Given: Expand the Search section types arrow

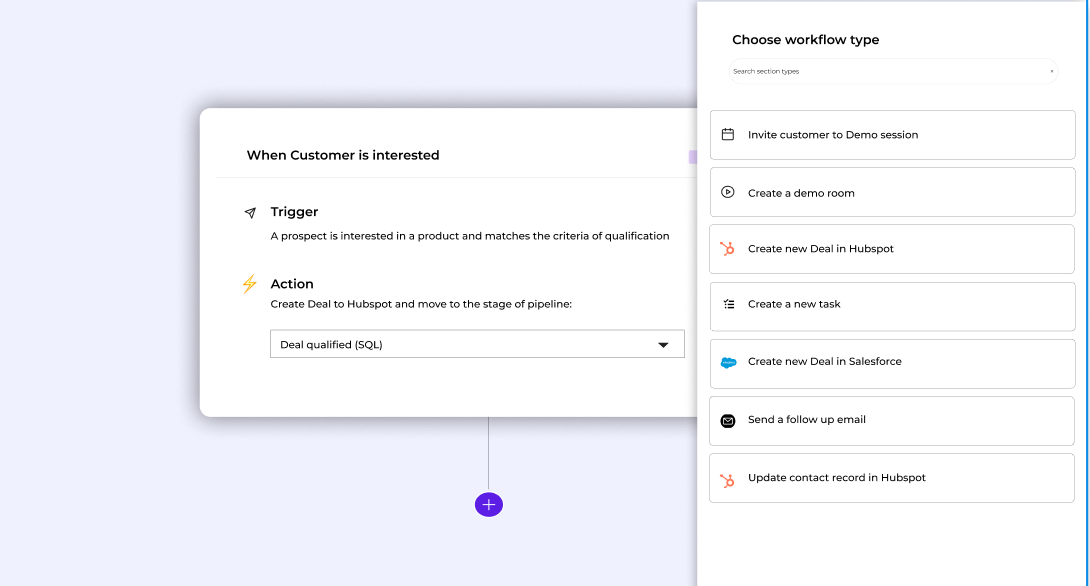Looking at the screenshot, I should coord(1051,72).
